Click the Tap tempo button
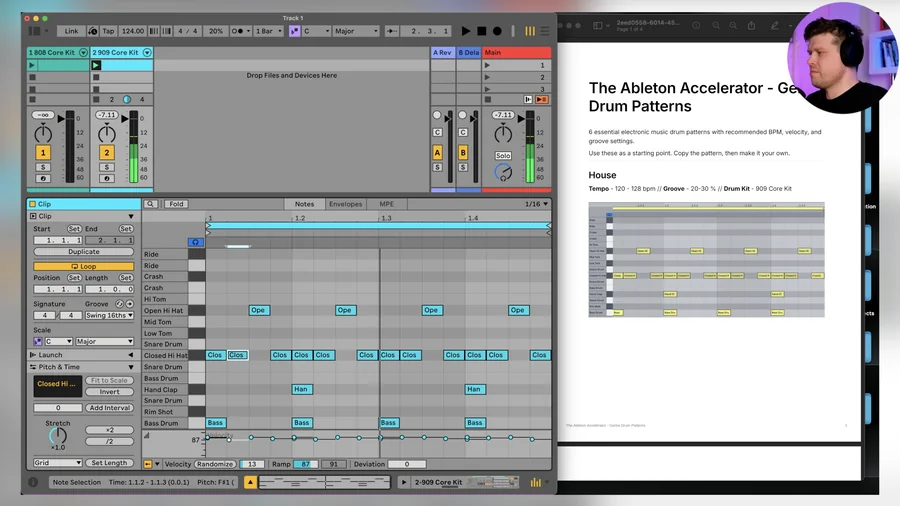The image size is (900, 506). [108, 31]
